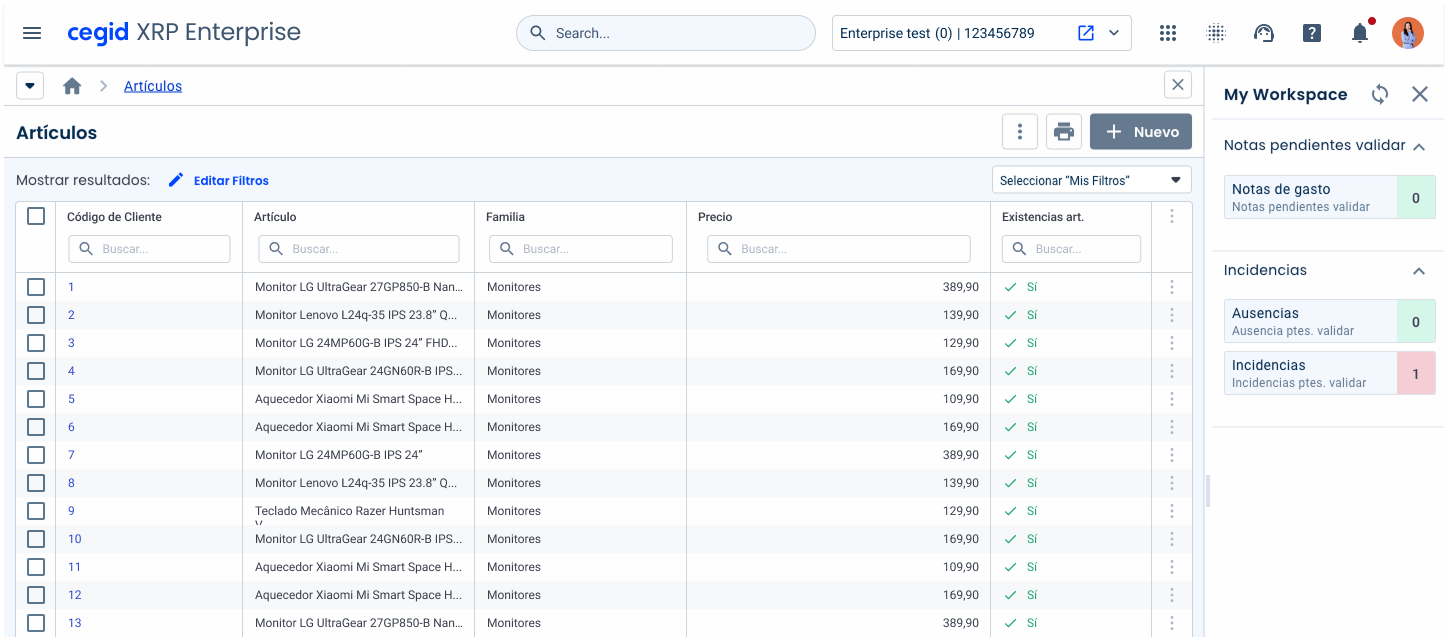Refresh My Workspace panel

click(x=1380, y=94)
